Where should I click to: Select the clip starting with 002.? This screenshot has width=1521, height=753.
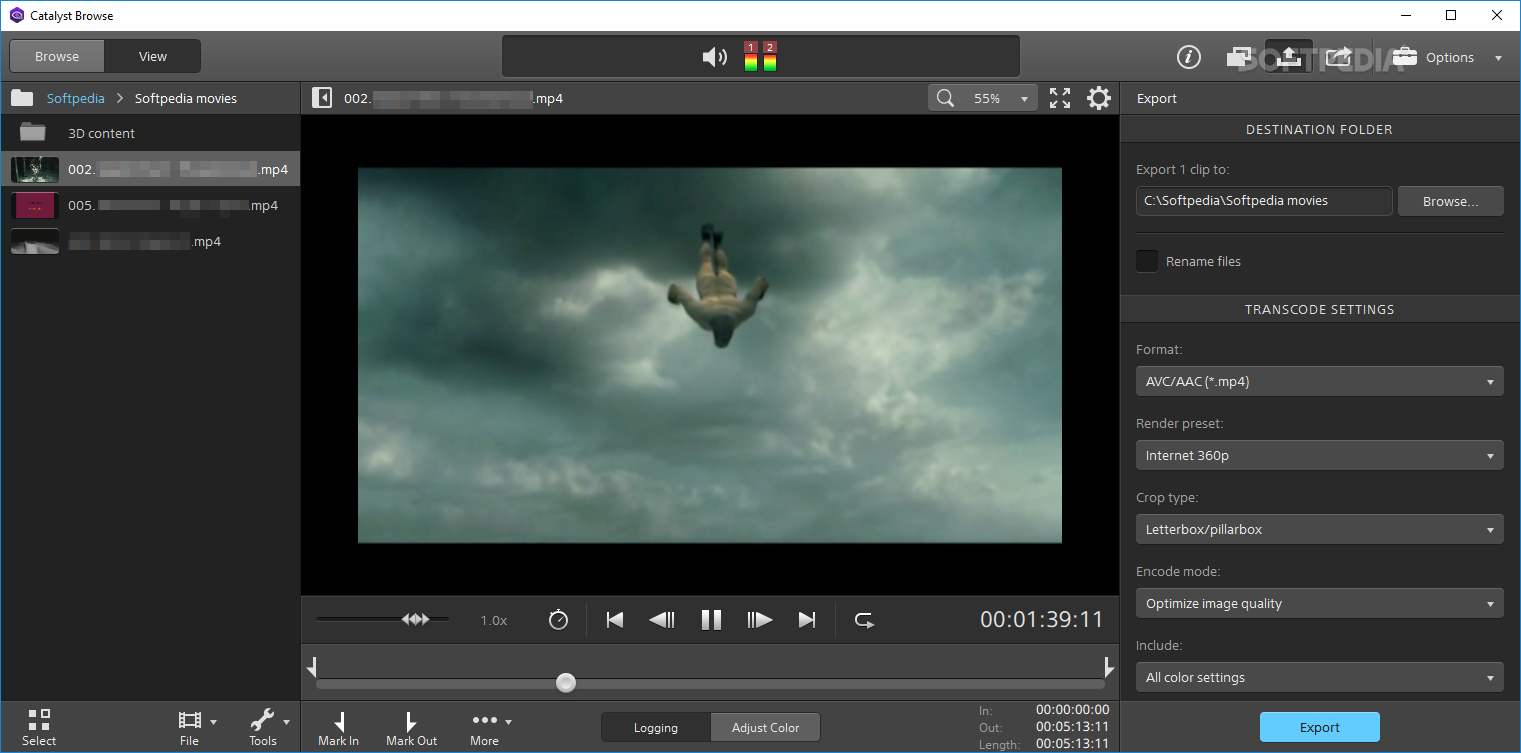(150, 169)
